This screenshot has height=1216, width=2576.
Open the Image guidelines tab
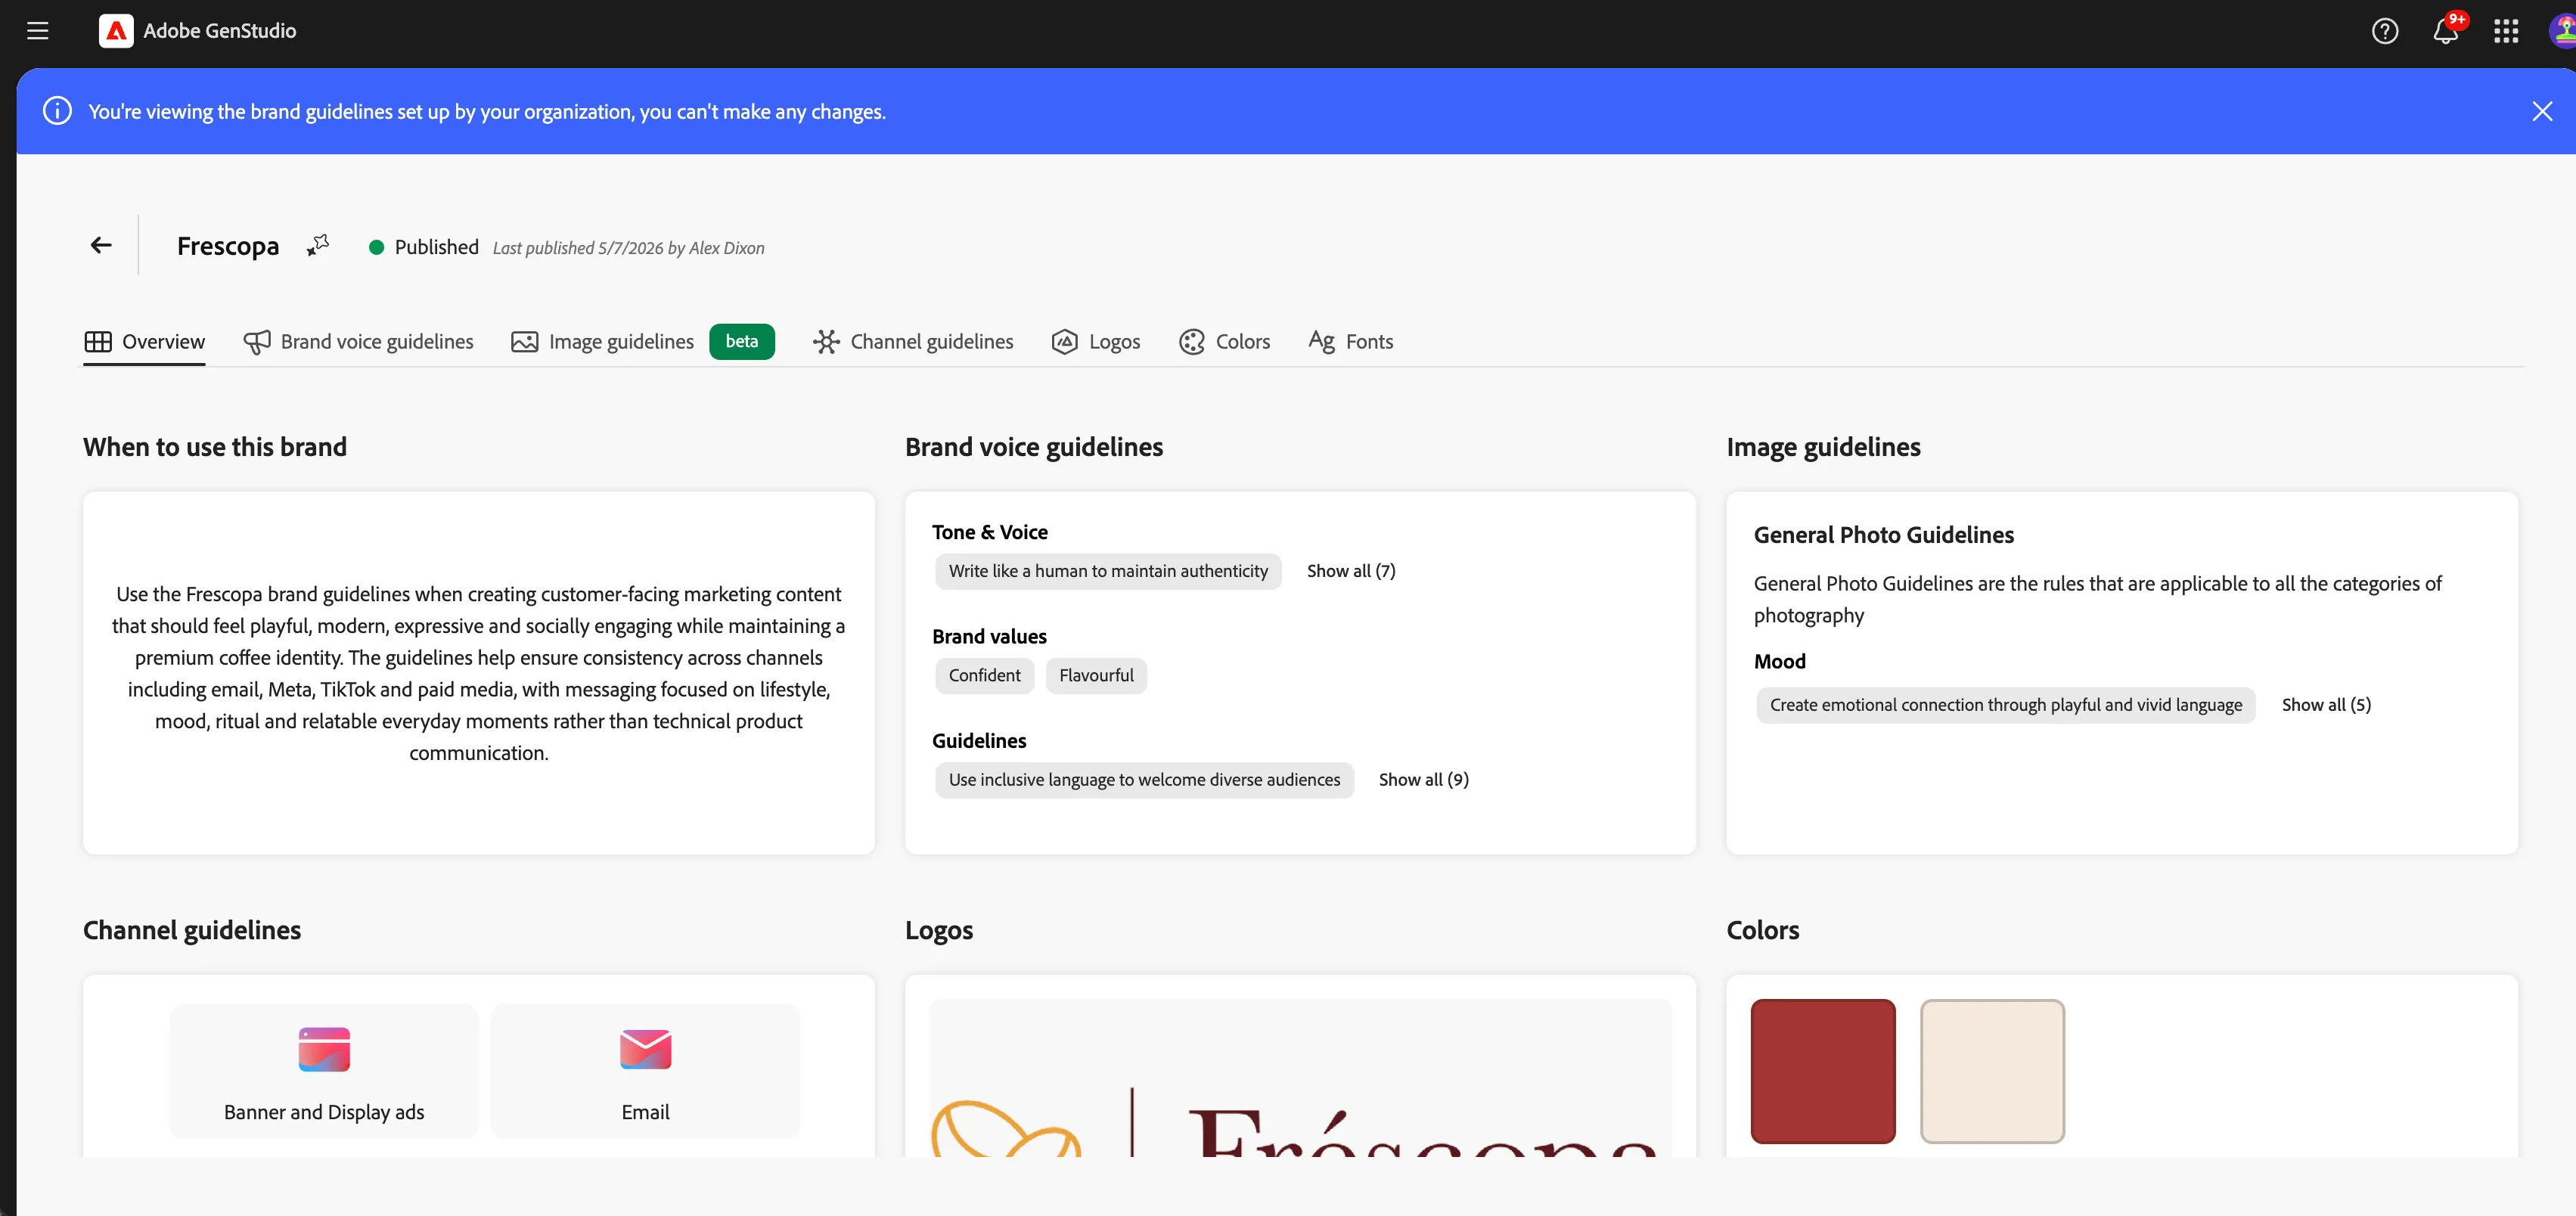click(602, 342)
